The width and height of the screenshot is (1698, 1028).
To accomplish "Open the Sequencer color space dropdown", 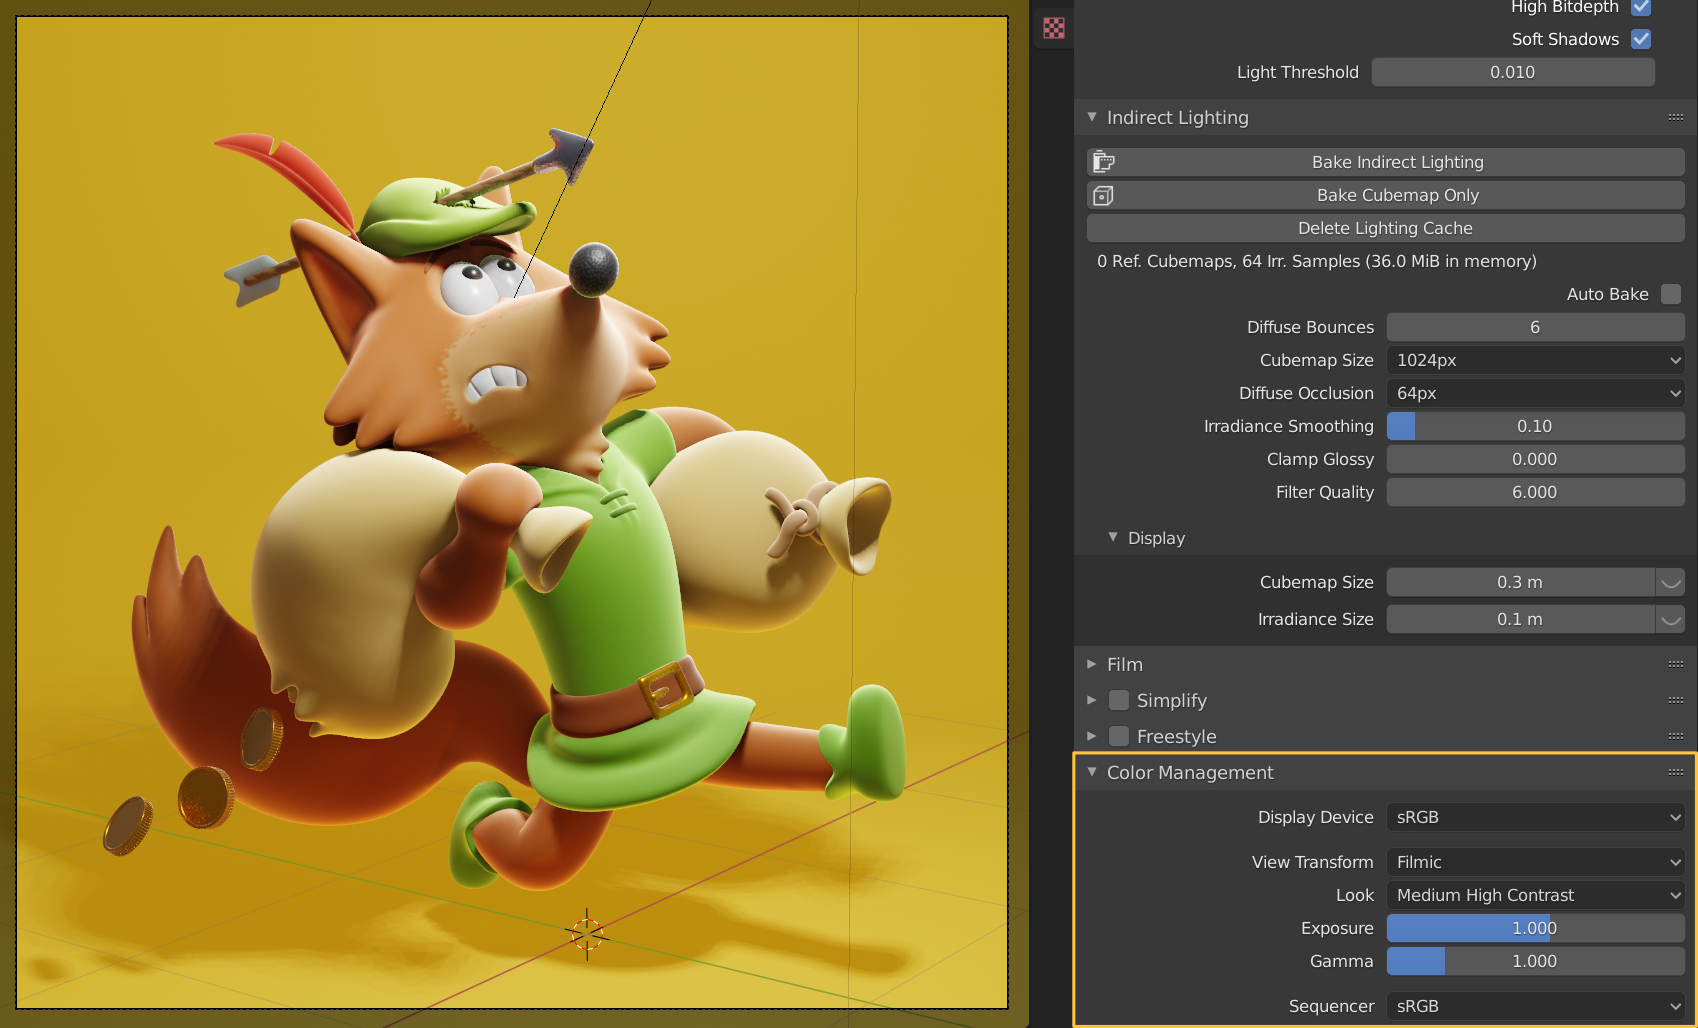I will [x=1535, y=1006].
